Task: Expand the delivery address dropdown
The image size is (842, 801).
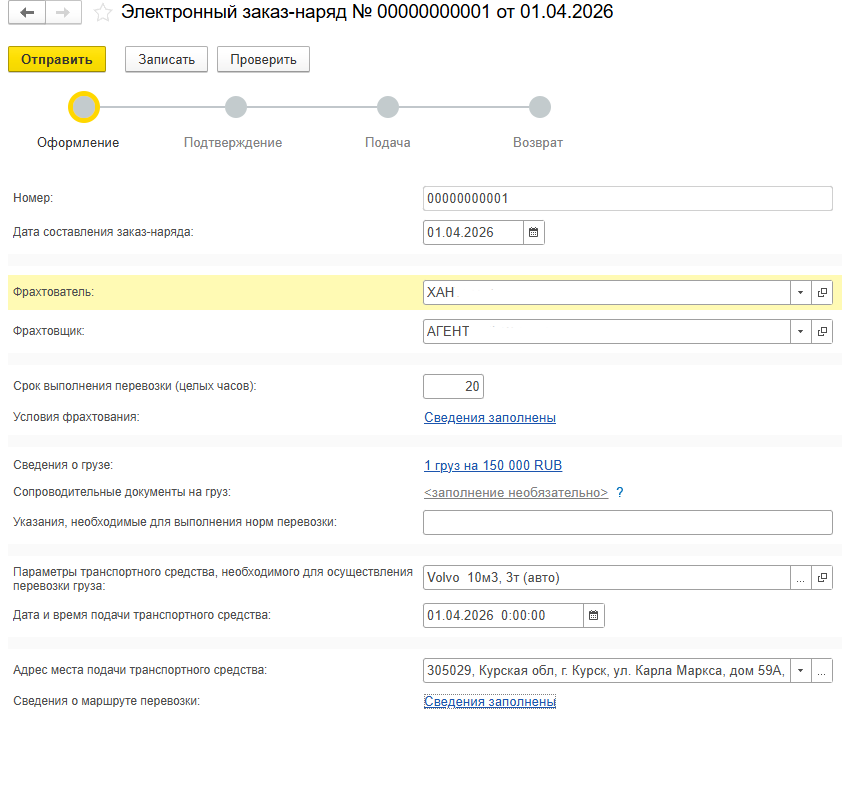Action: [800, 670]
